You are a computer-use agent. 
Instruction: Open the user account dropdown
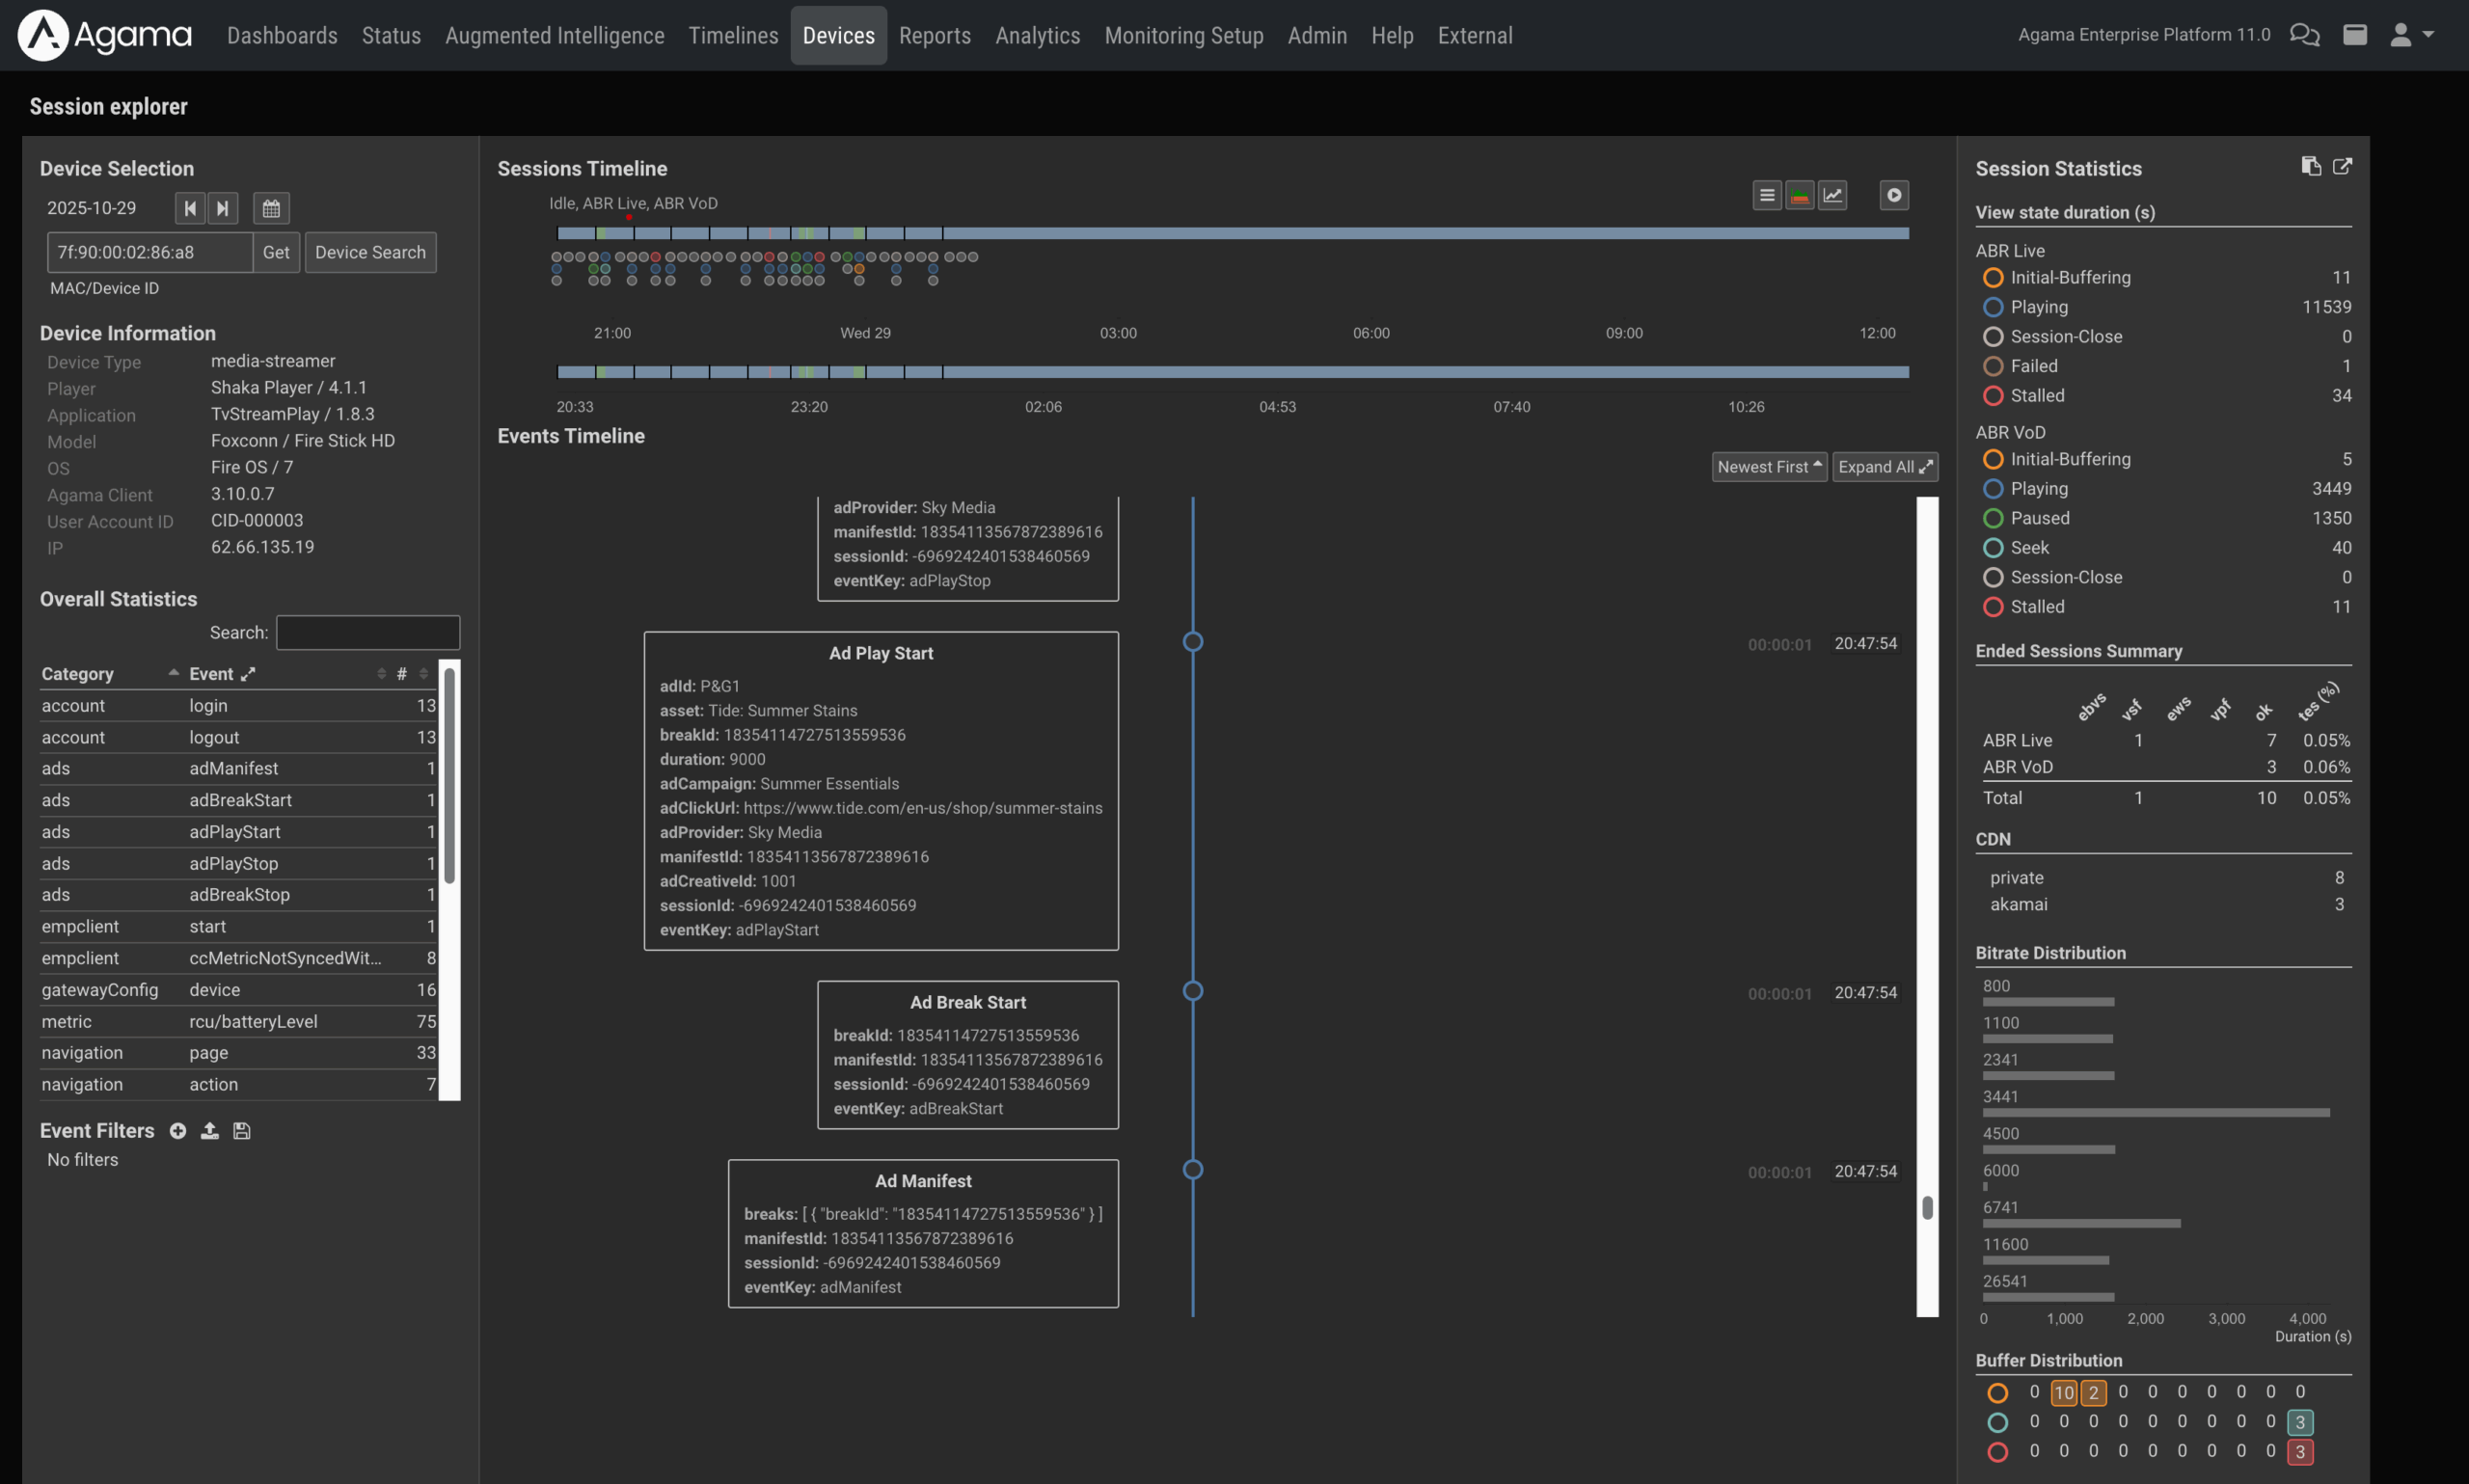pyautogui.click(x=2411, y=35)
